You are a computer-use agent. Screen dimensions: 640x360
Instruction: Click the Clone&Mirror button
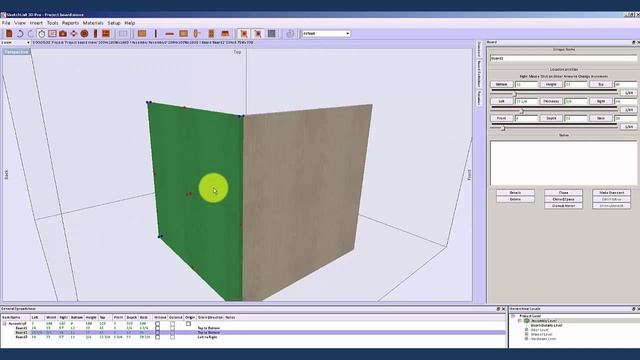point(563,206)
